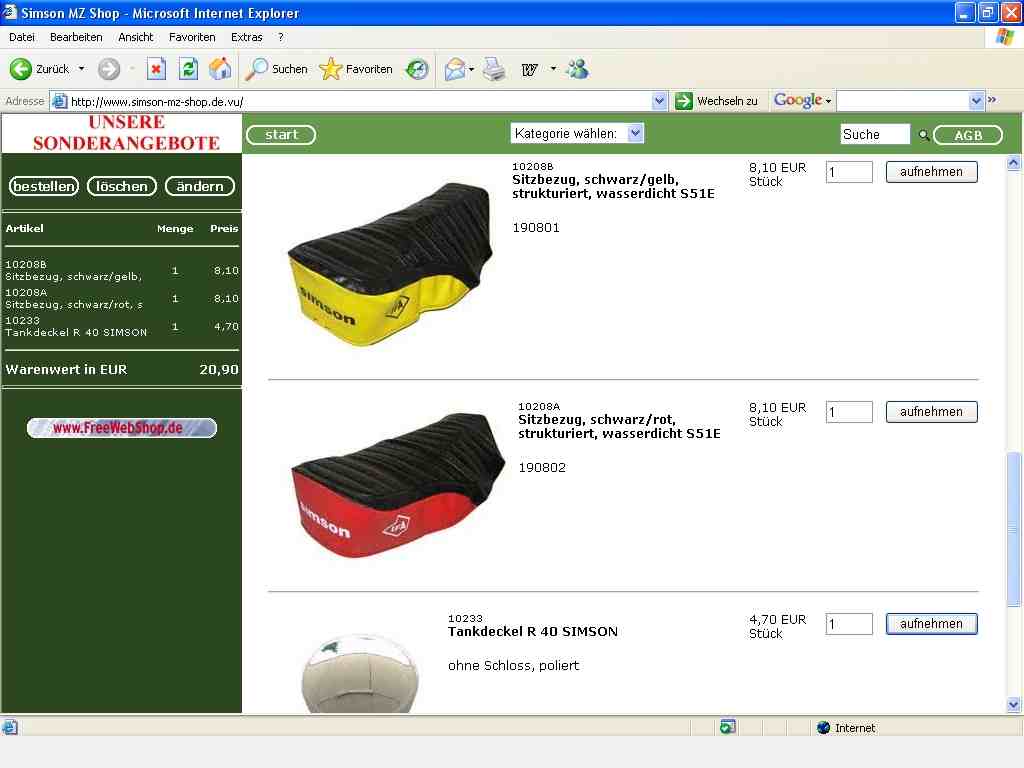The image size is (1024, 768).
Task: Click the Refresh page icon
Action: click(189, 69)
